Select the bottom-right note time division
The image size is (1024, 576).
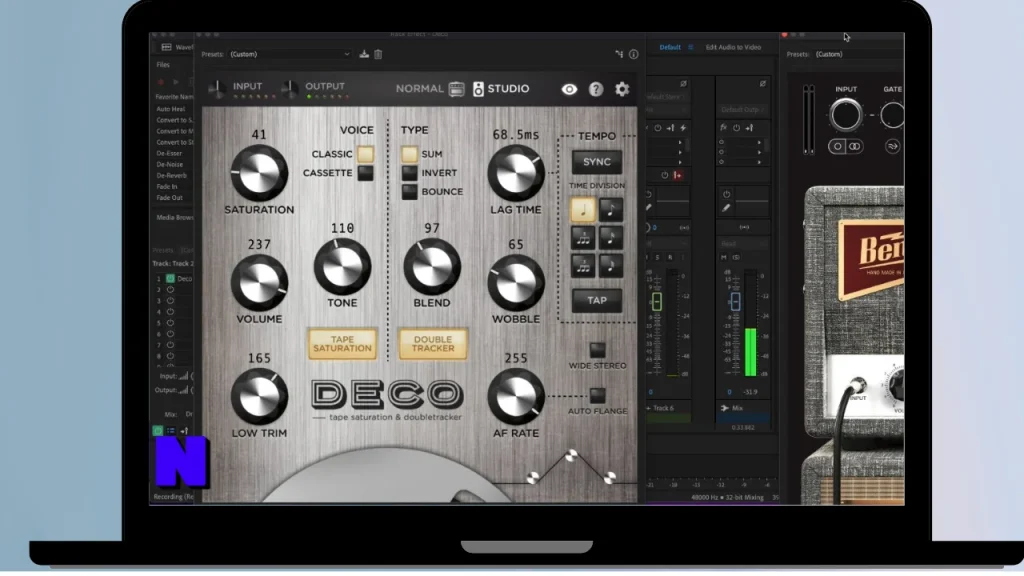(x=611, y=266)
